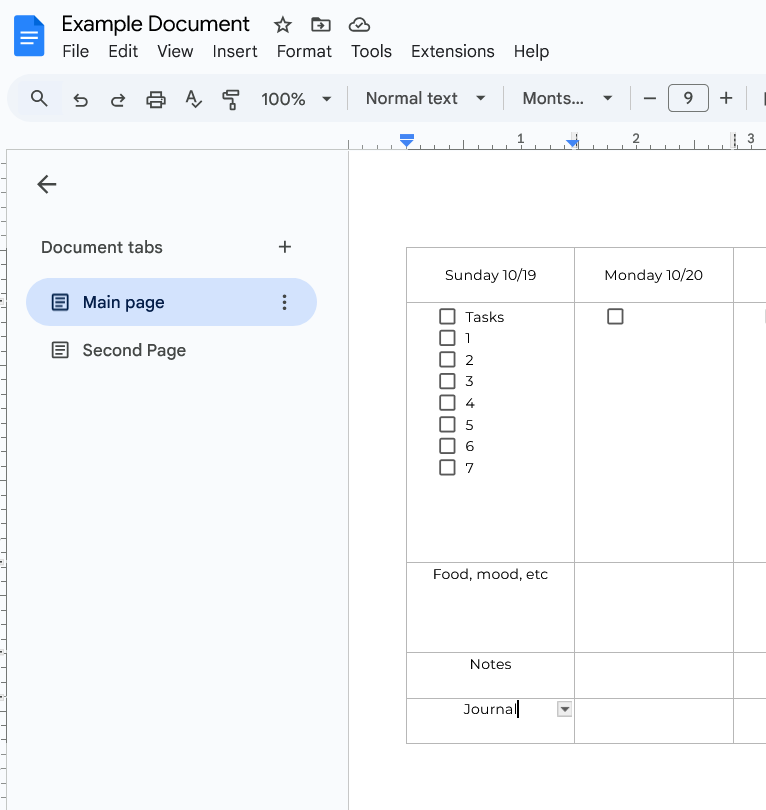Check the Tasks checkbox under Sunday
The image size is (766, 810).
click(447, 317)
